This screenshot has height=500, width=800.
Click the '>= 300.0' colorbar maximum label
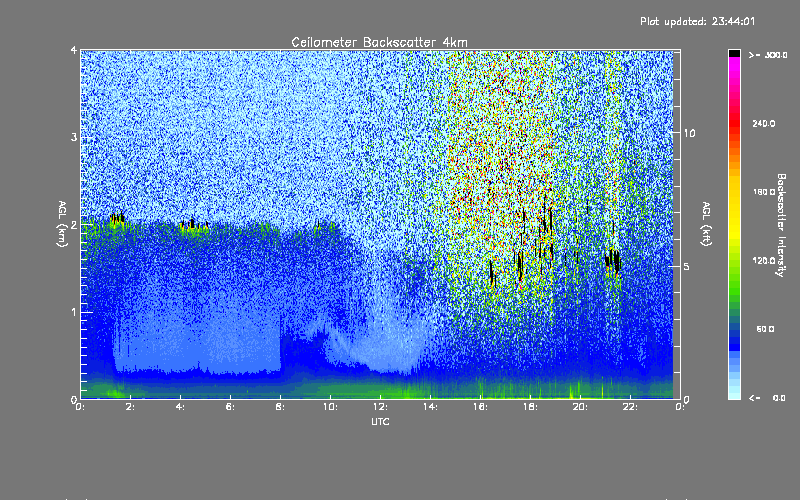pyautogui.click(x=768, y=55)
